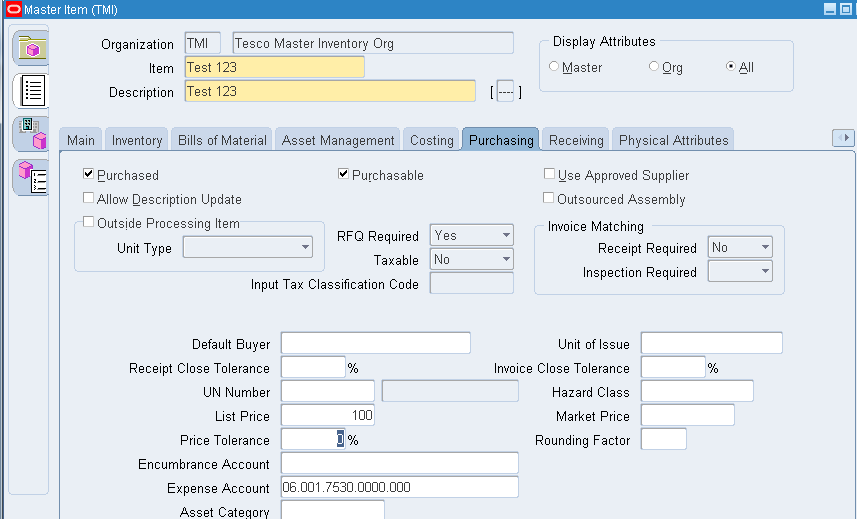Click the List Price field
857x519 pixels.
click(328, 415)
